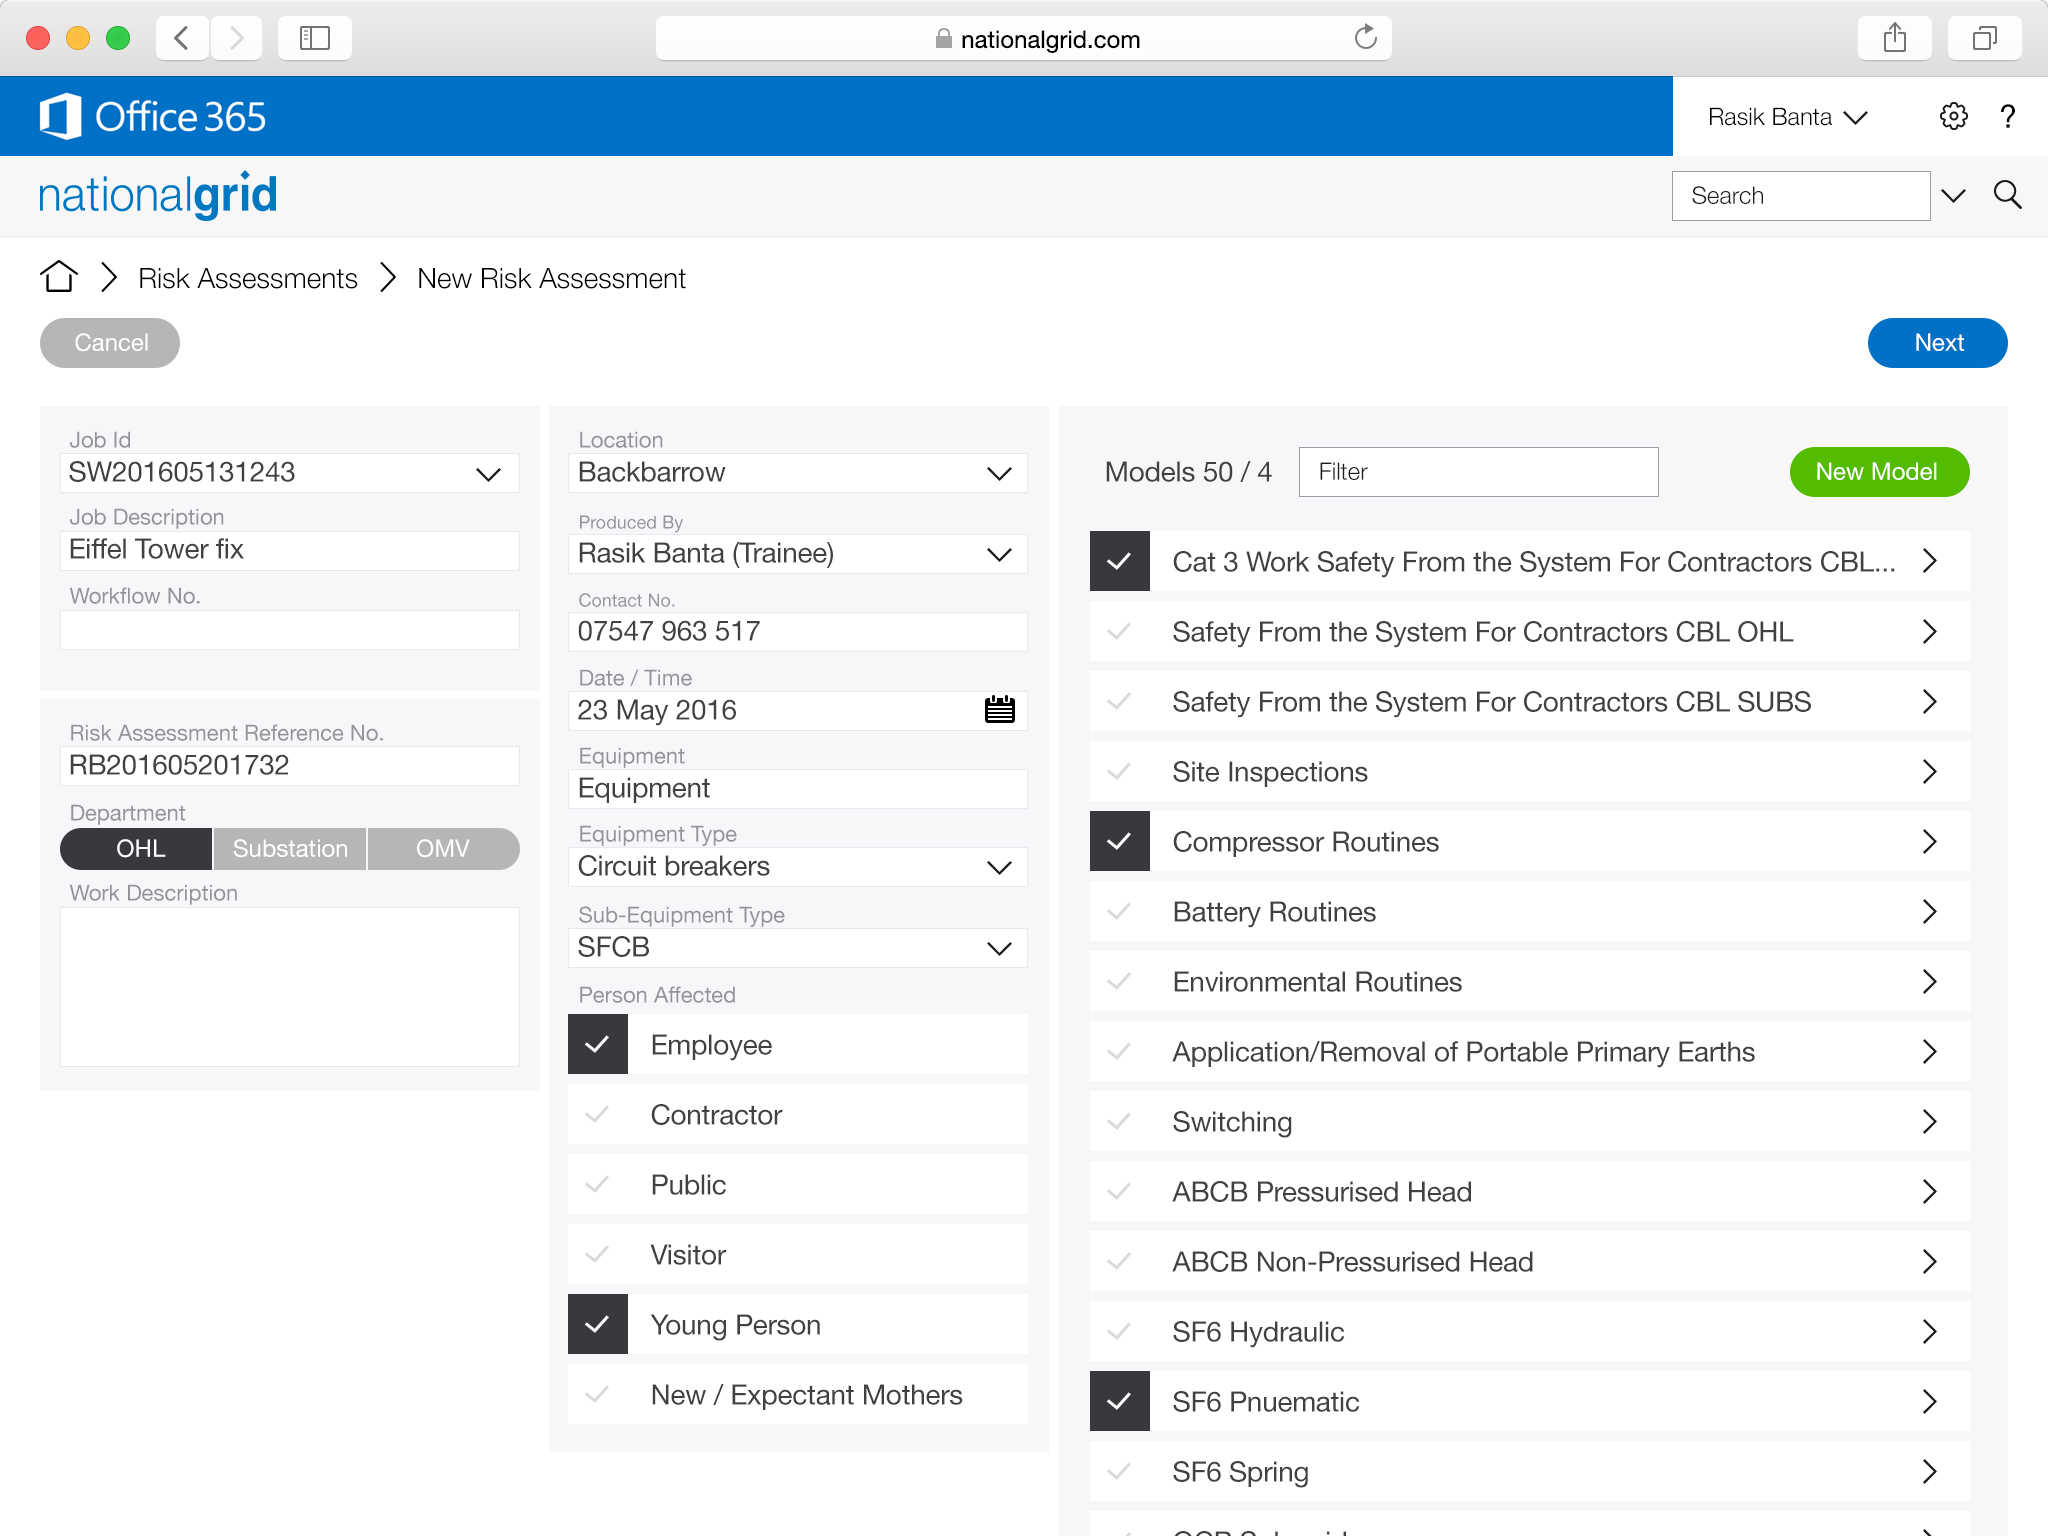Click the home breadcrumb icon
Viewport: 2048px width, 1536px height.
point(59,277)
